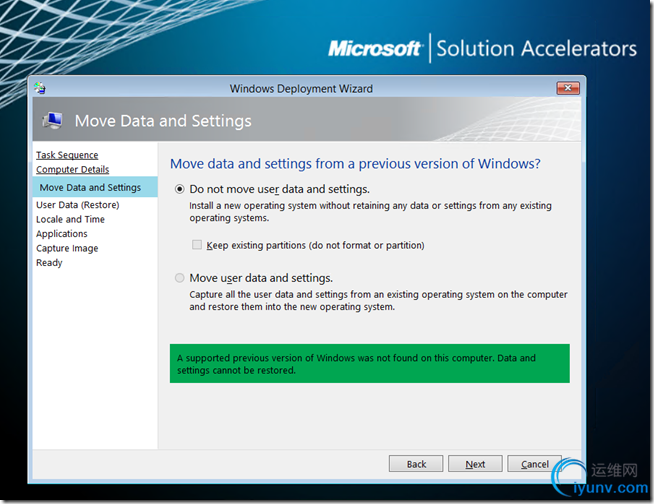The image size is (654, 504).
Task: Click the Move Data and Settings header computer icon
Action: 53,121
